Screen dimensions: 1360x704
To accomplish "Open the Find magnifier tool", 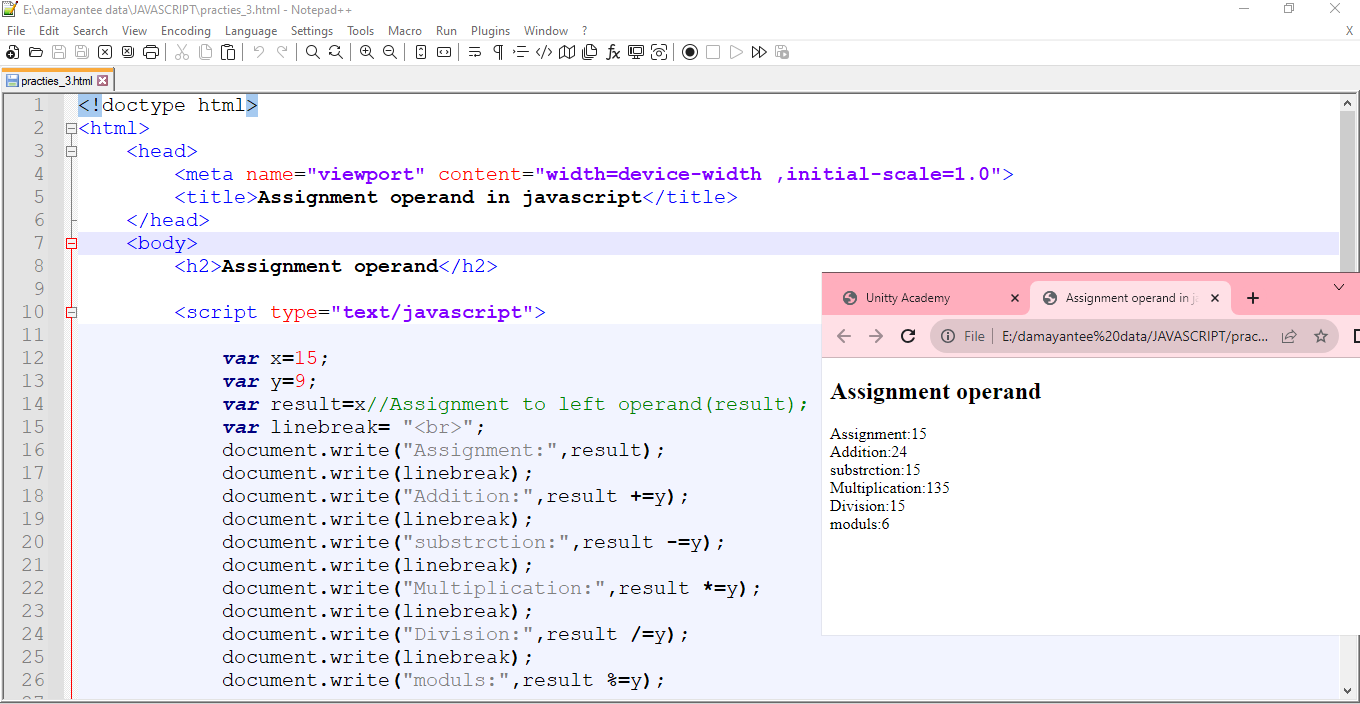I will coord(313,52).
